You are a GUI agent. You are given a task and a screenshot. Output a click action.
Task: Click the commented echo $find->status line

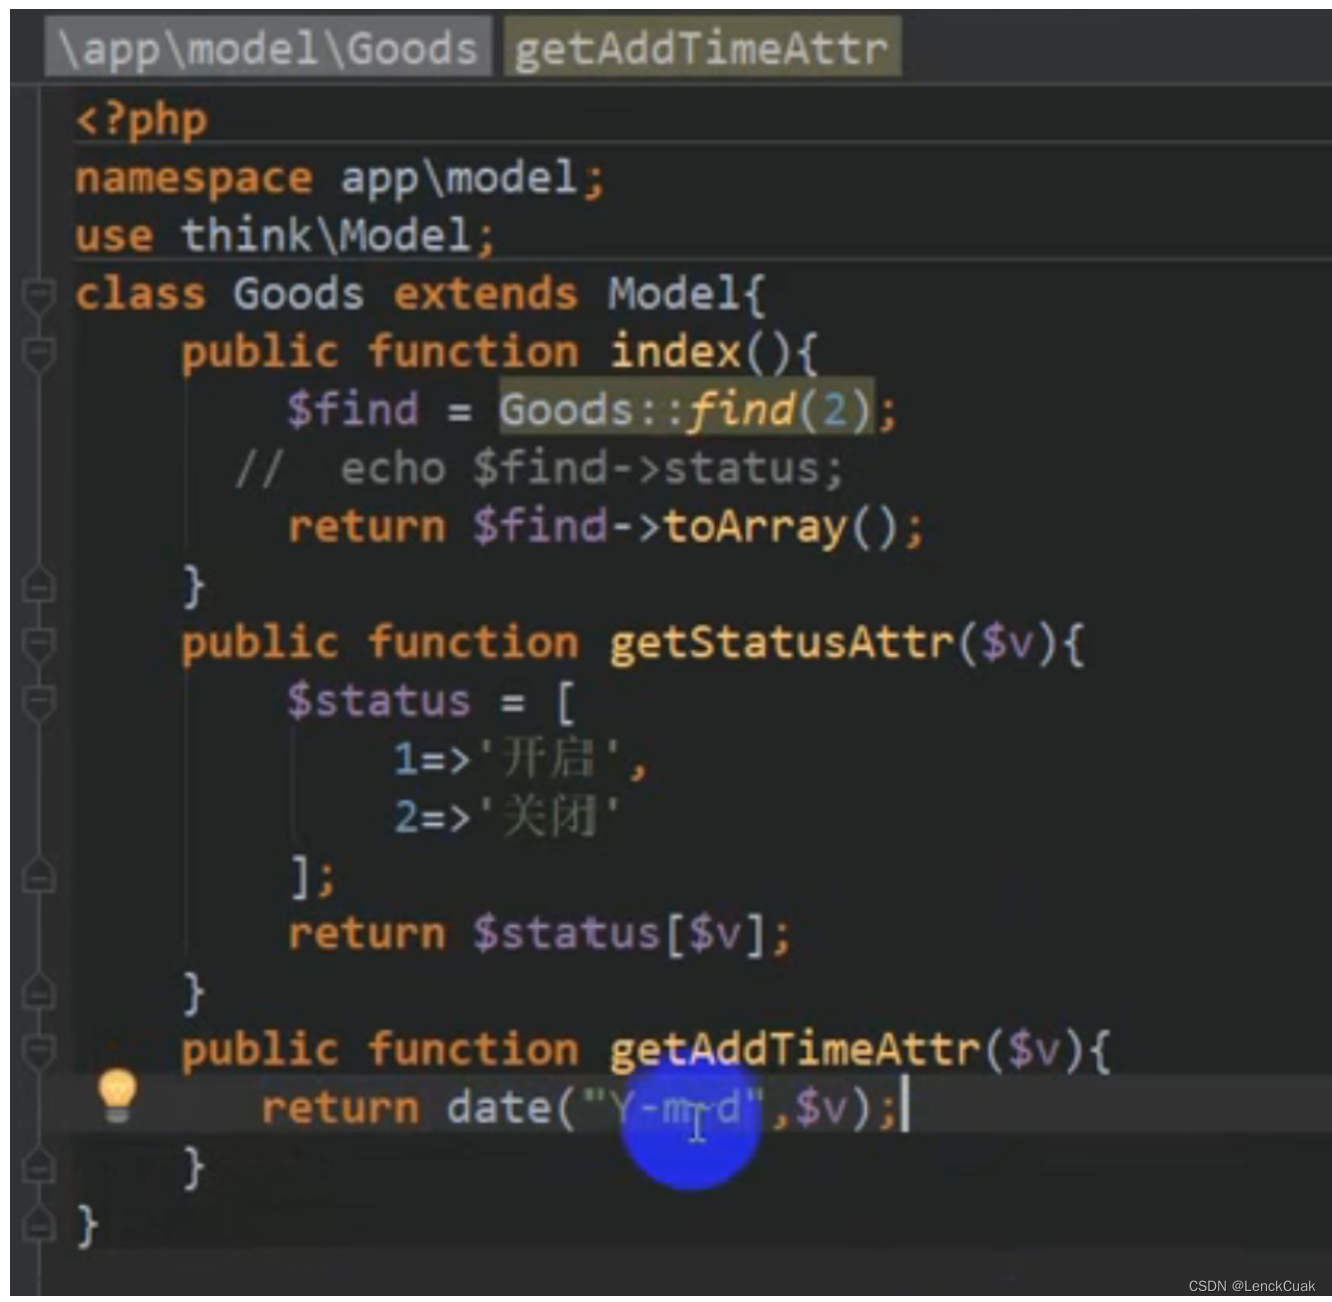tap(540, 468)
